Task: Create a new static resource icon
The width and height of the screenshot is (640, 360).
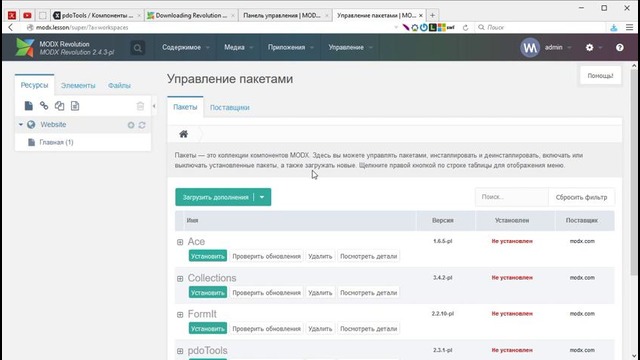Action: [x=75, y=106]
